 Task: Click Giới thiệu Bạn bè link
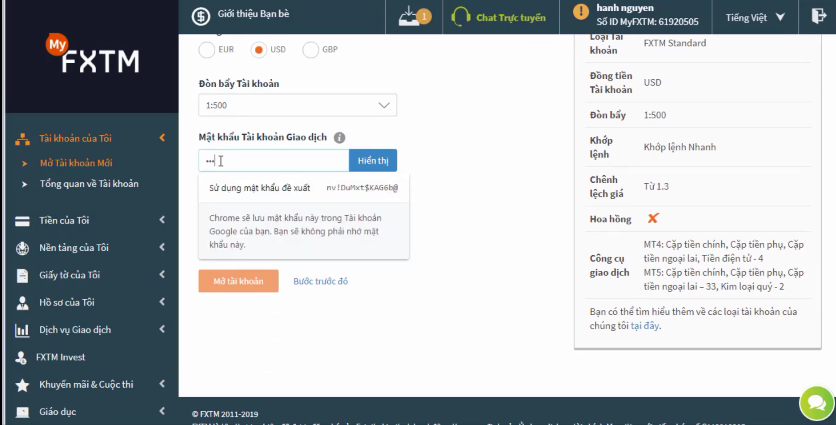click(x=253, y=14)
